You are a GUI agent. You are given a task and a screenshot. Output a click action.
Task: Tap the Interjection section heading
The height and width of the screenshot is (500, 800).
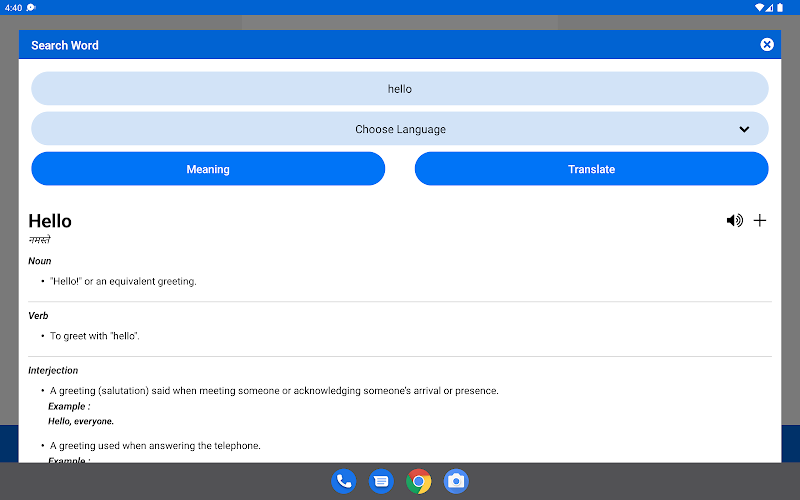point(53,371)
